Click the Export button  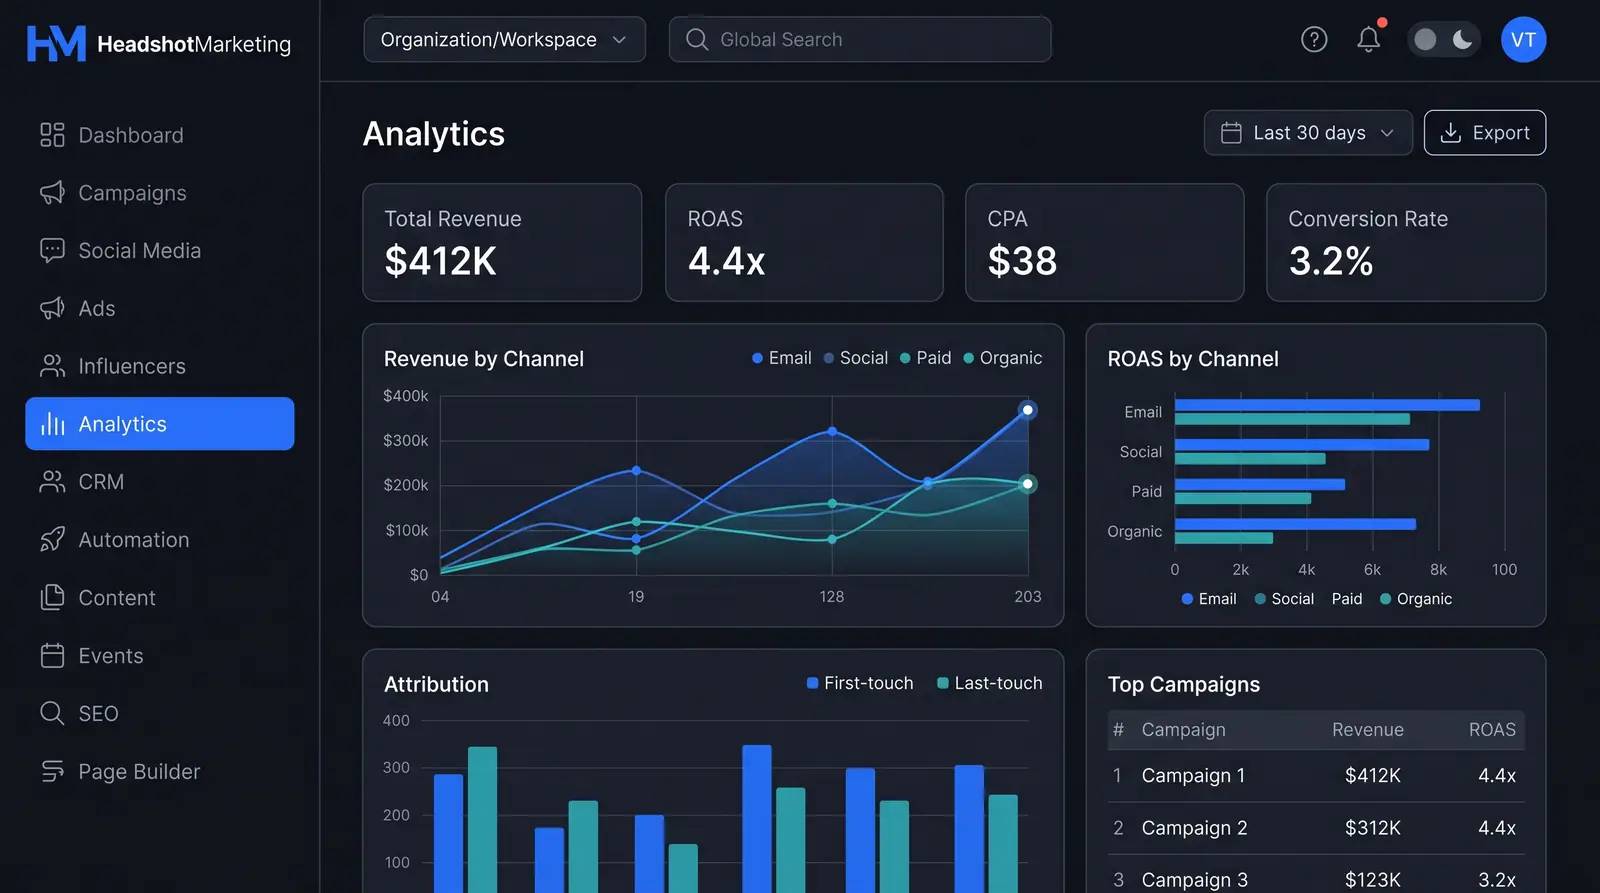pos(1485,133)
